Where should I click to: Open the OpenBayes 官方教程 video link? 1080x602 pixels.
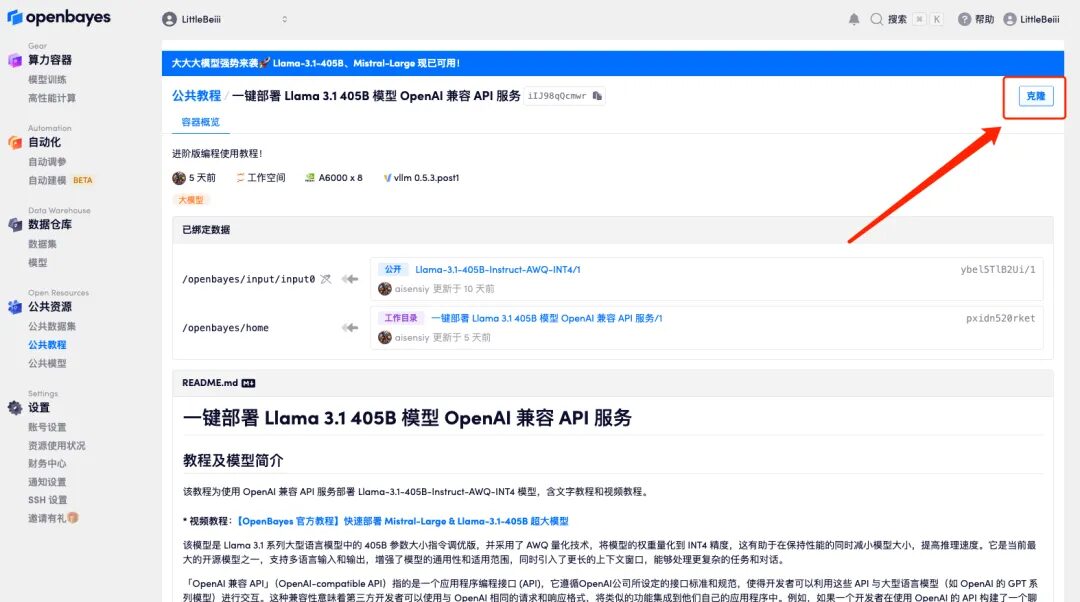click(x=402, y=521)
